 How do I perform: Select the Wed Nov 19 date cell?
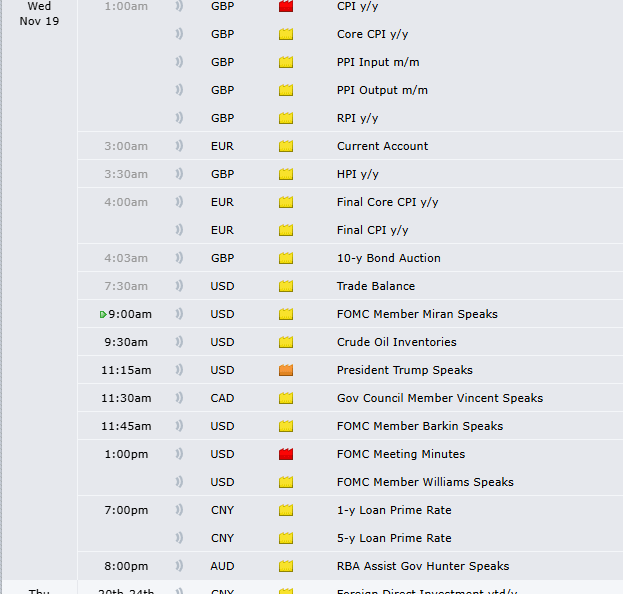[x=39, y=14]
